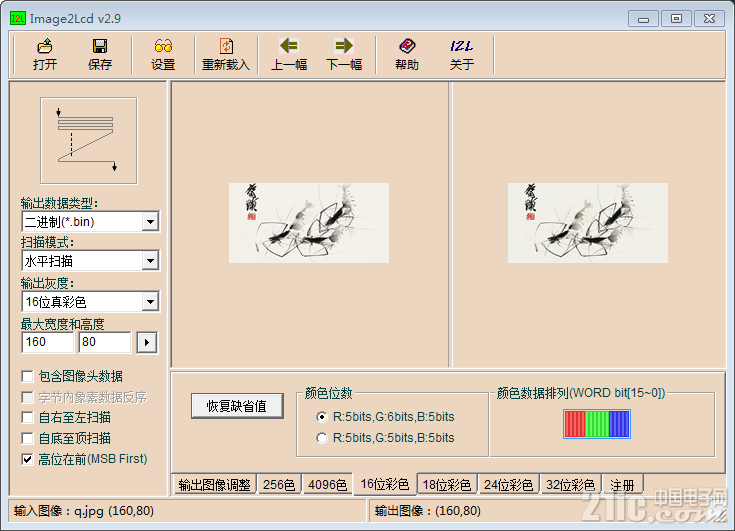Click max height field containing 80
This screenshot has height=531, width=735.
click(105, 342)
